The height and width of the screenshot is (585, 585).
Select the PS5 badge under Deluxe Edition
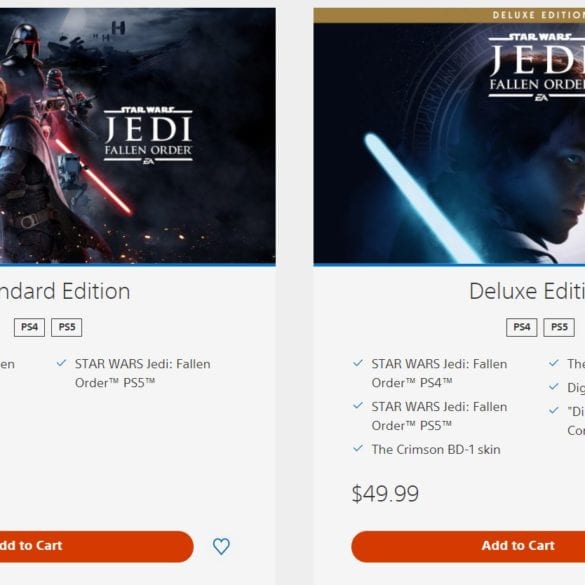[x=559, y=327]
